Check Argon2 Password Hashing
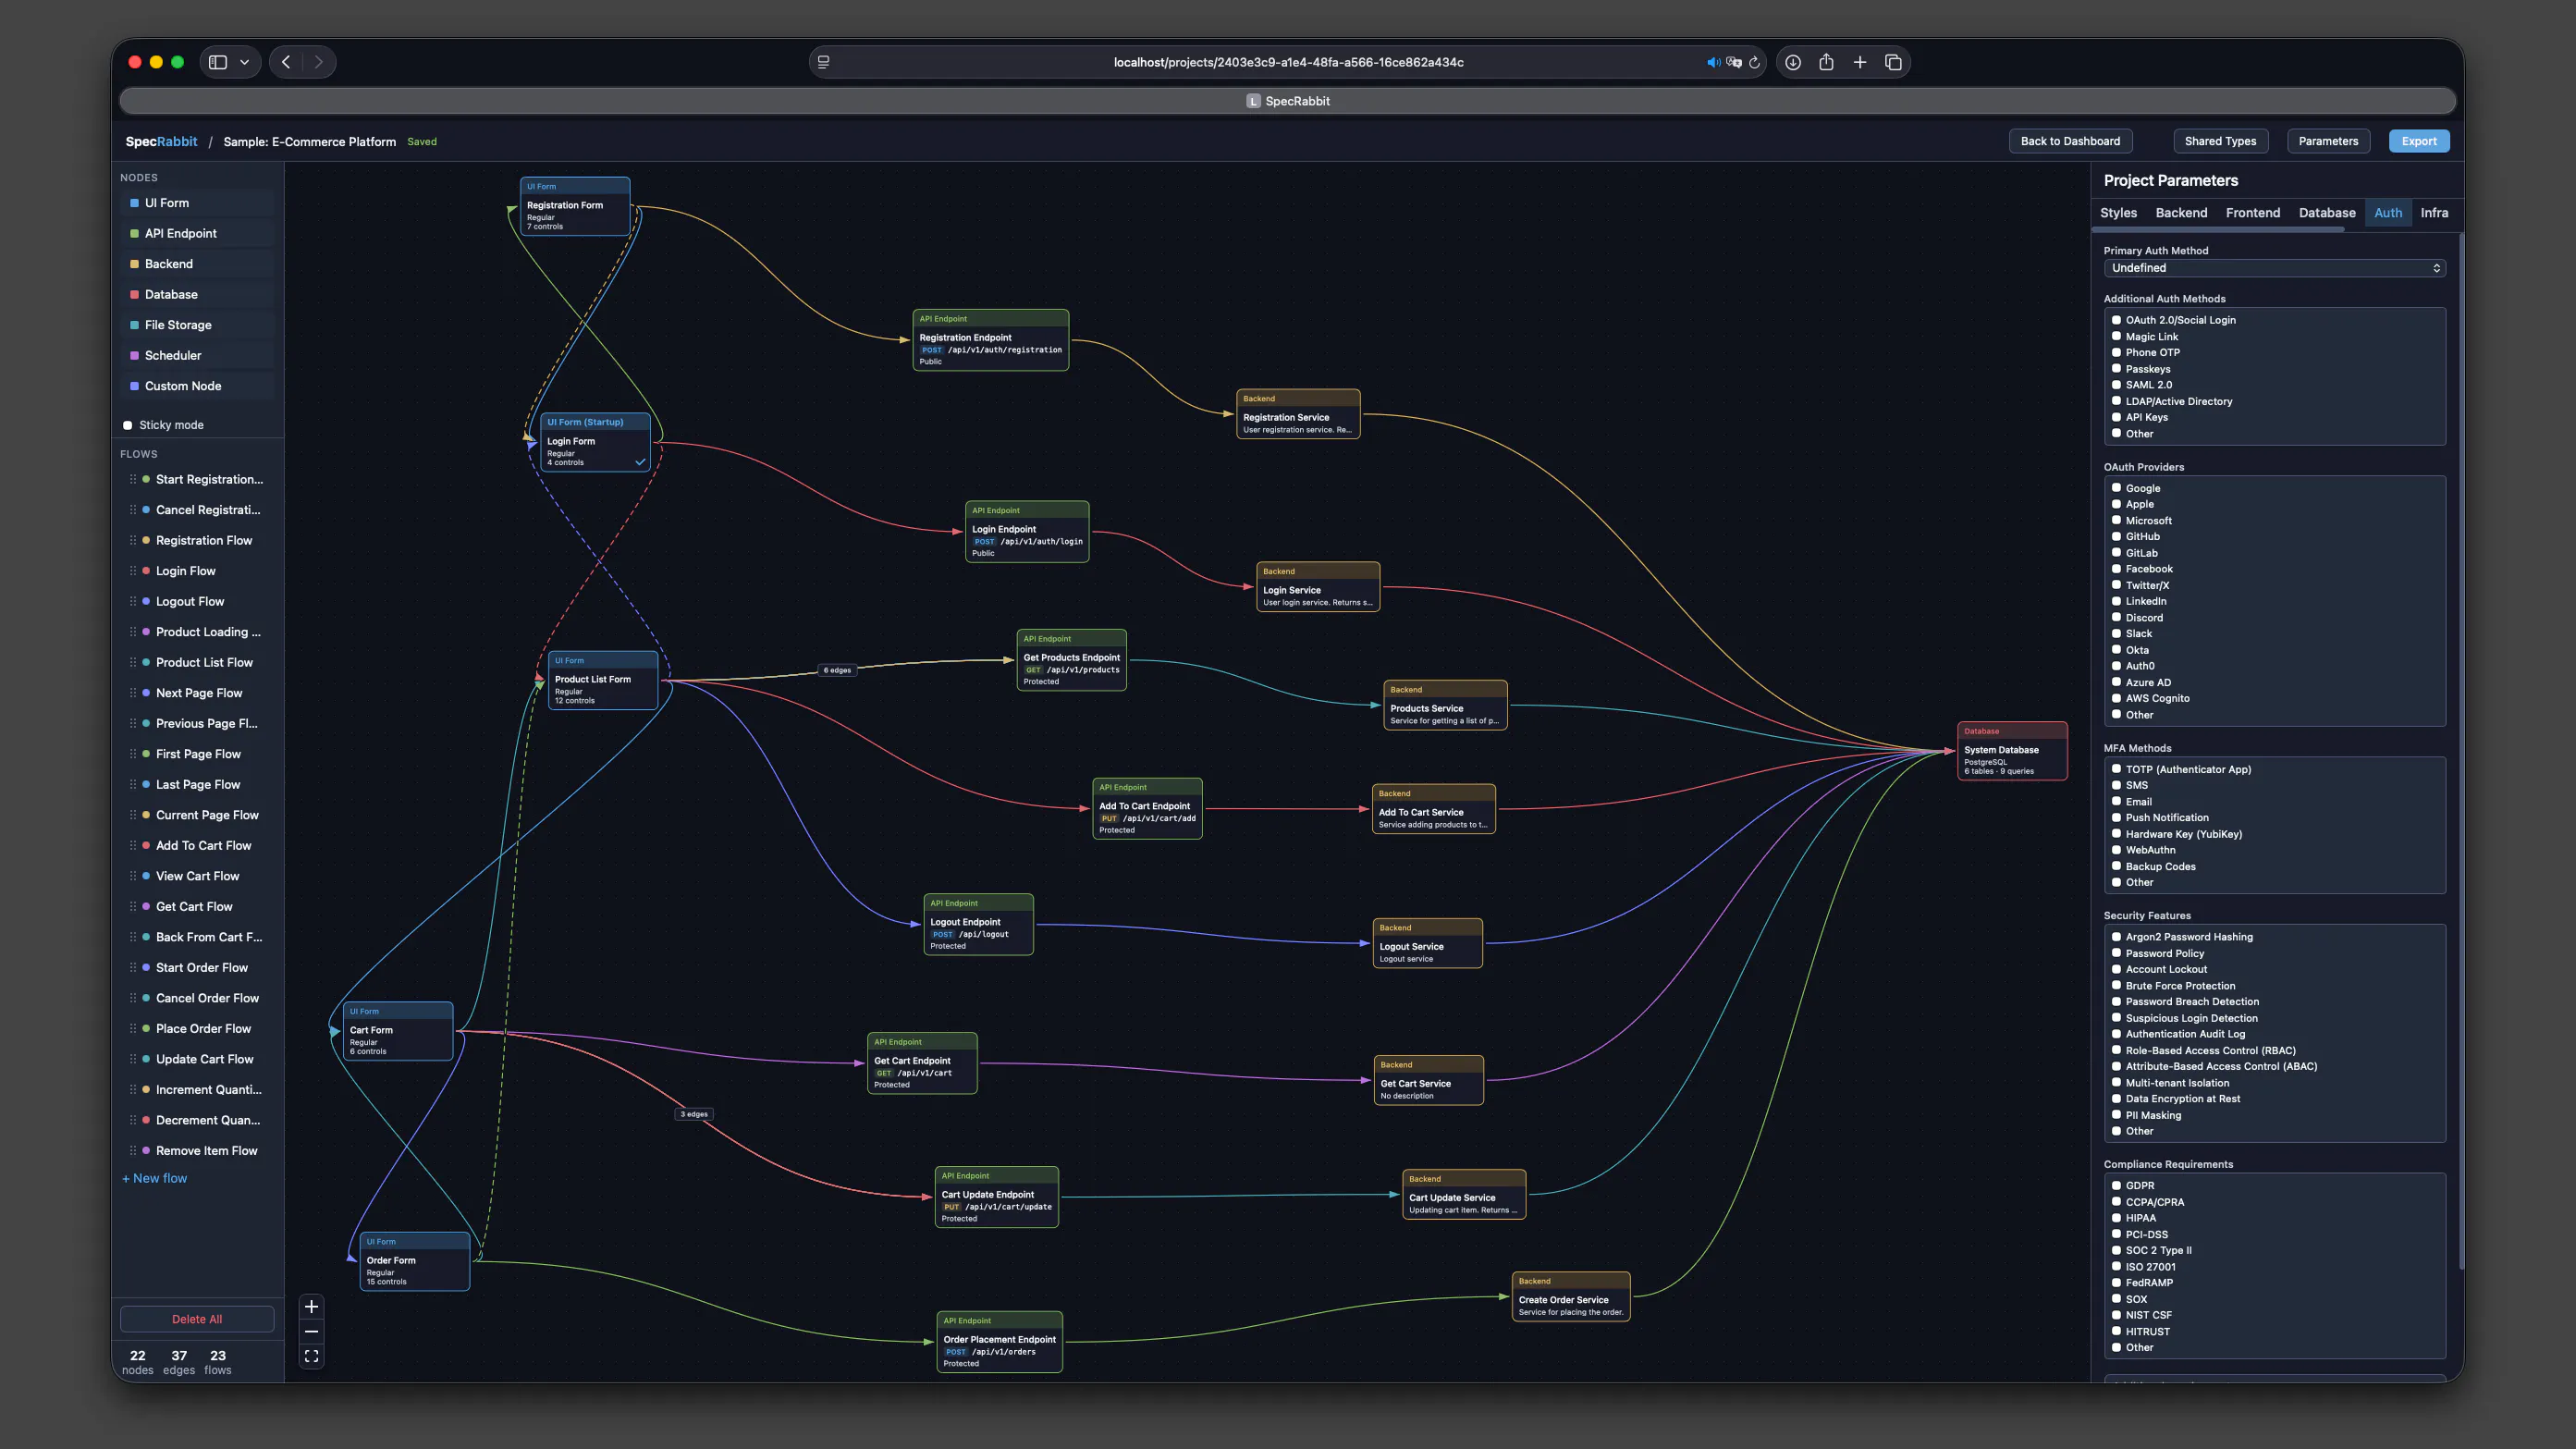2576x1449 pixels. click(2116, 937)
